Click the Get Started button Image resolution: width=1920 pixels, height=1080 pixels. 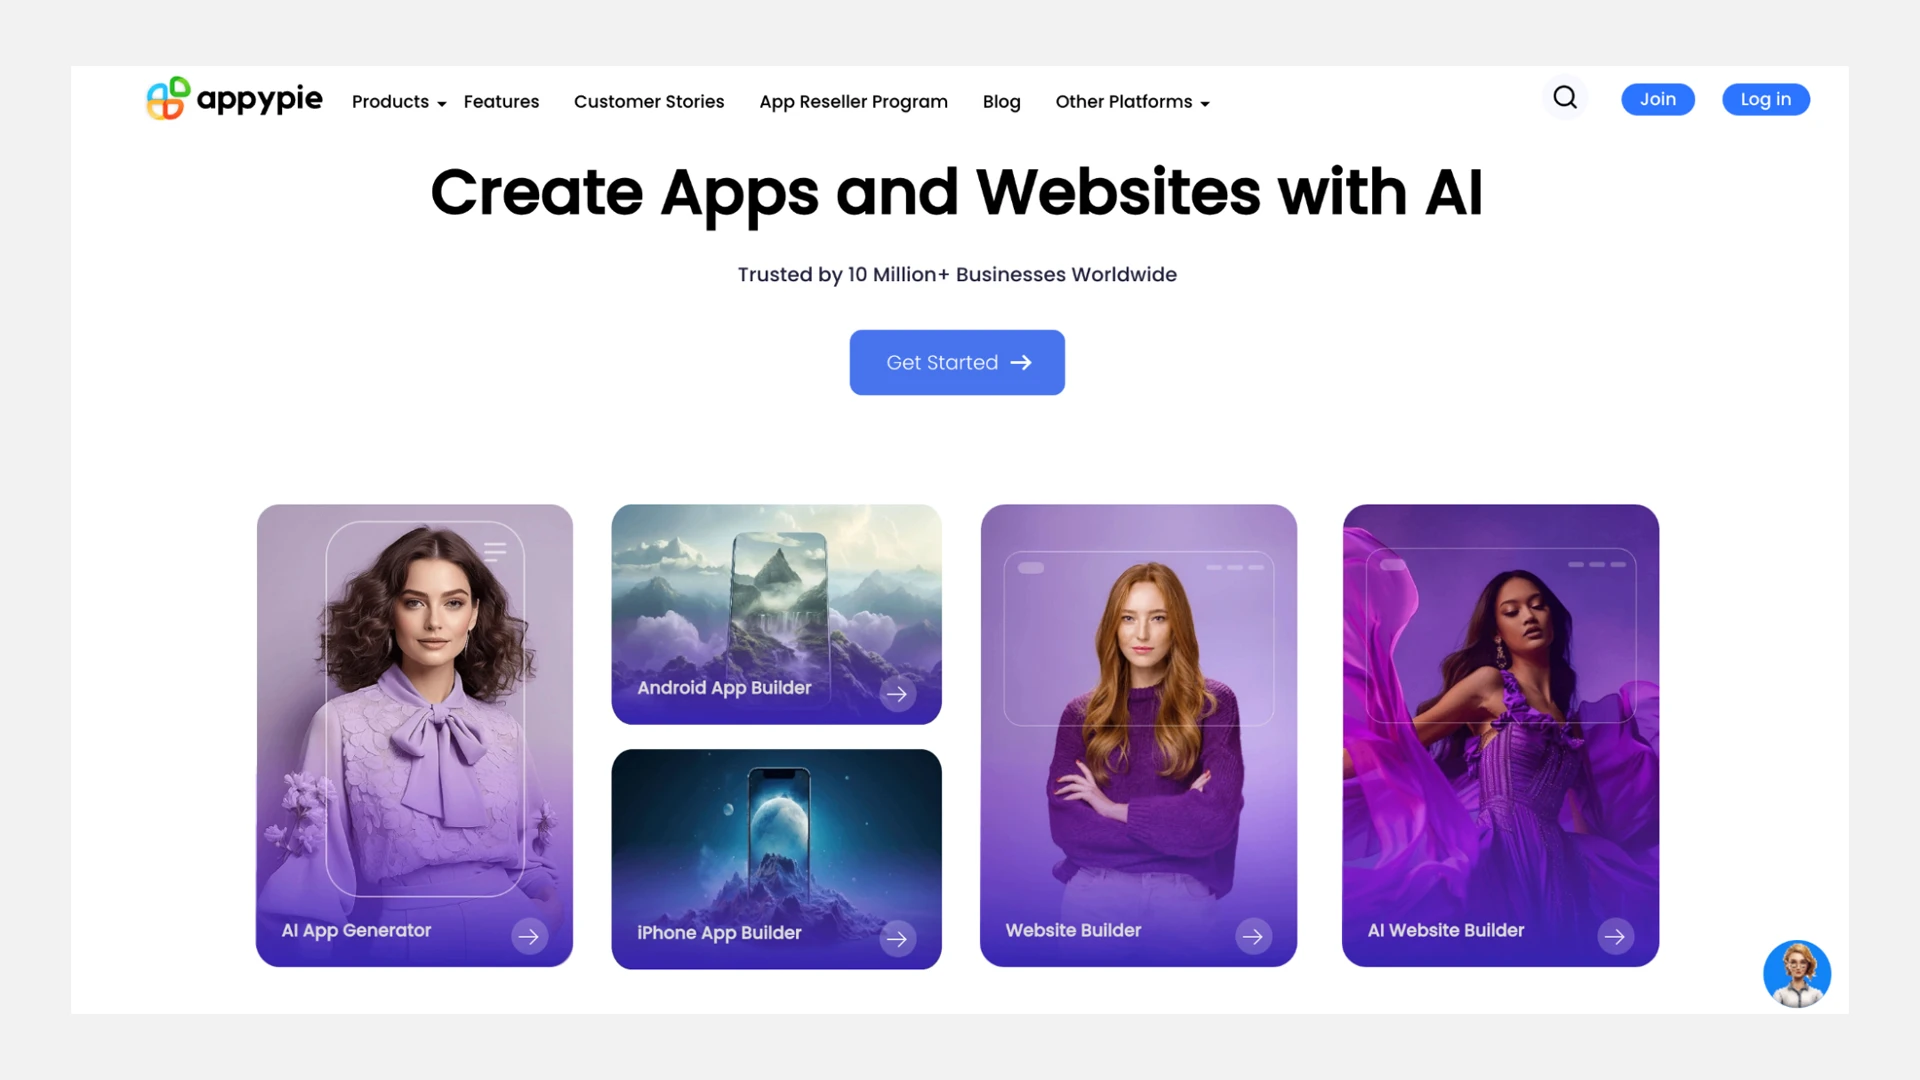click(x=957, y=362)
